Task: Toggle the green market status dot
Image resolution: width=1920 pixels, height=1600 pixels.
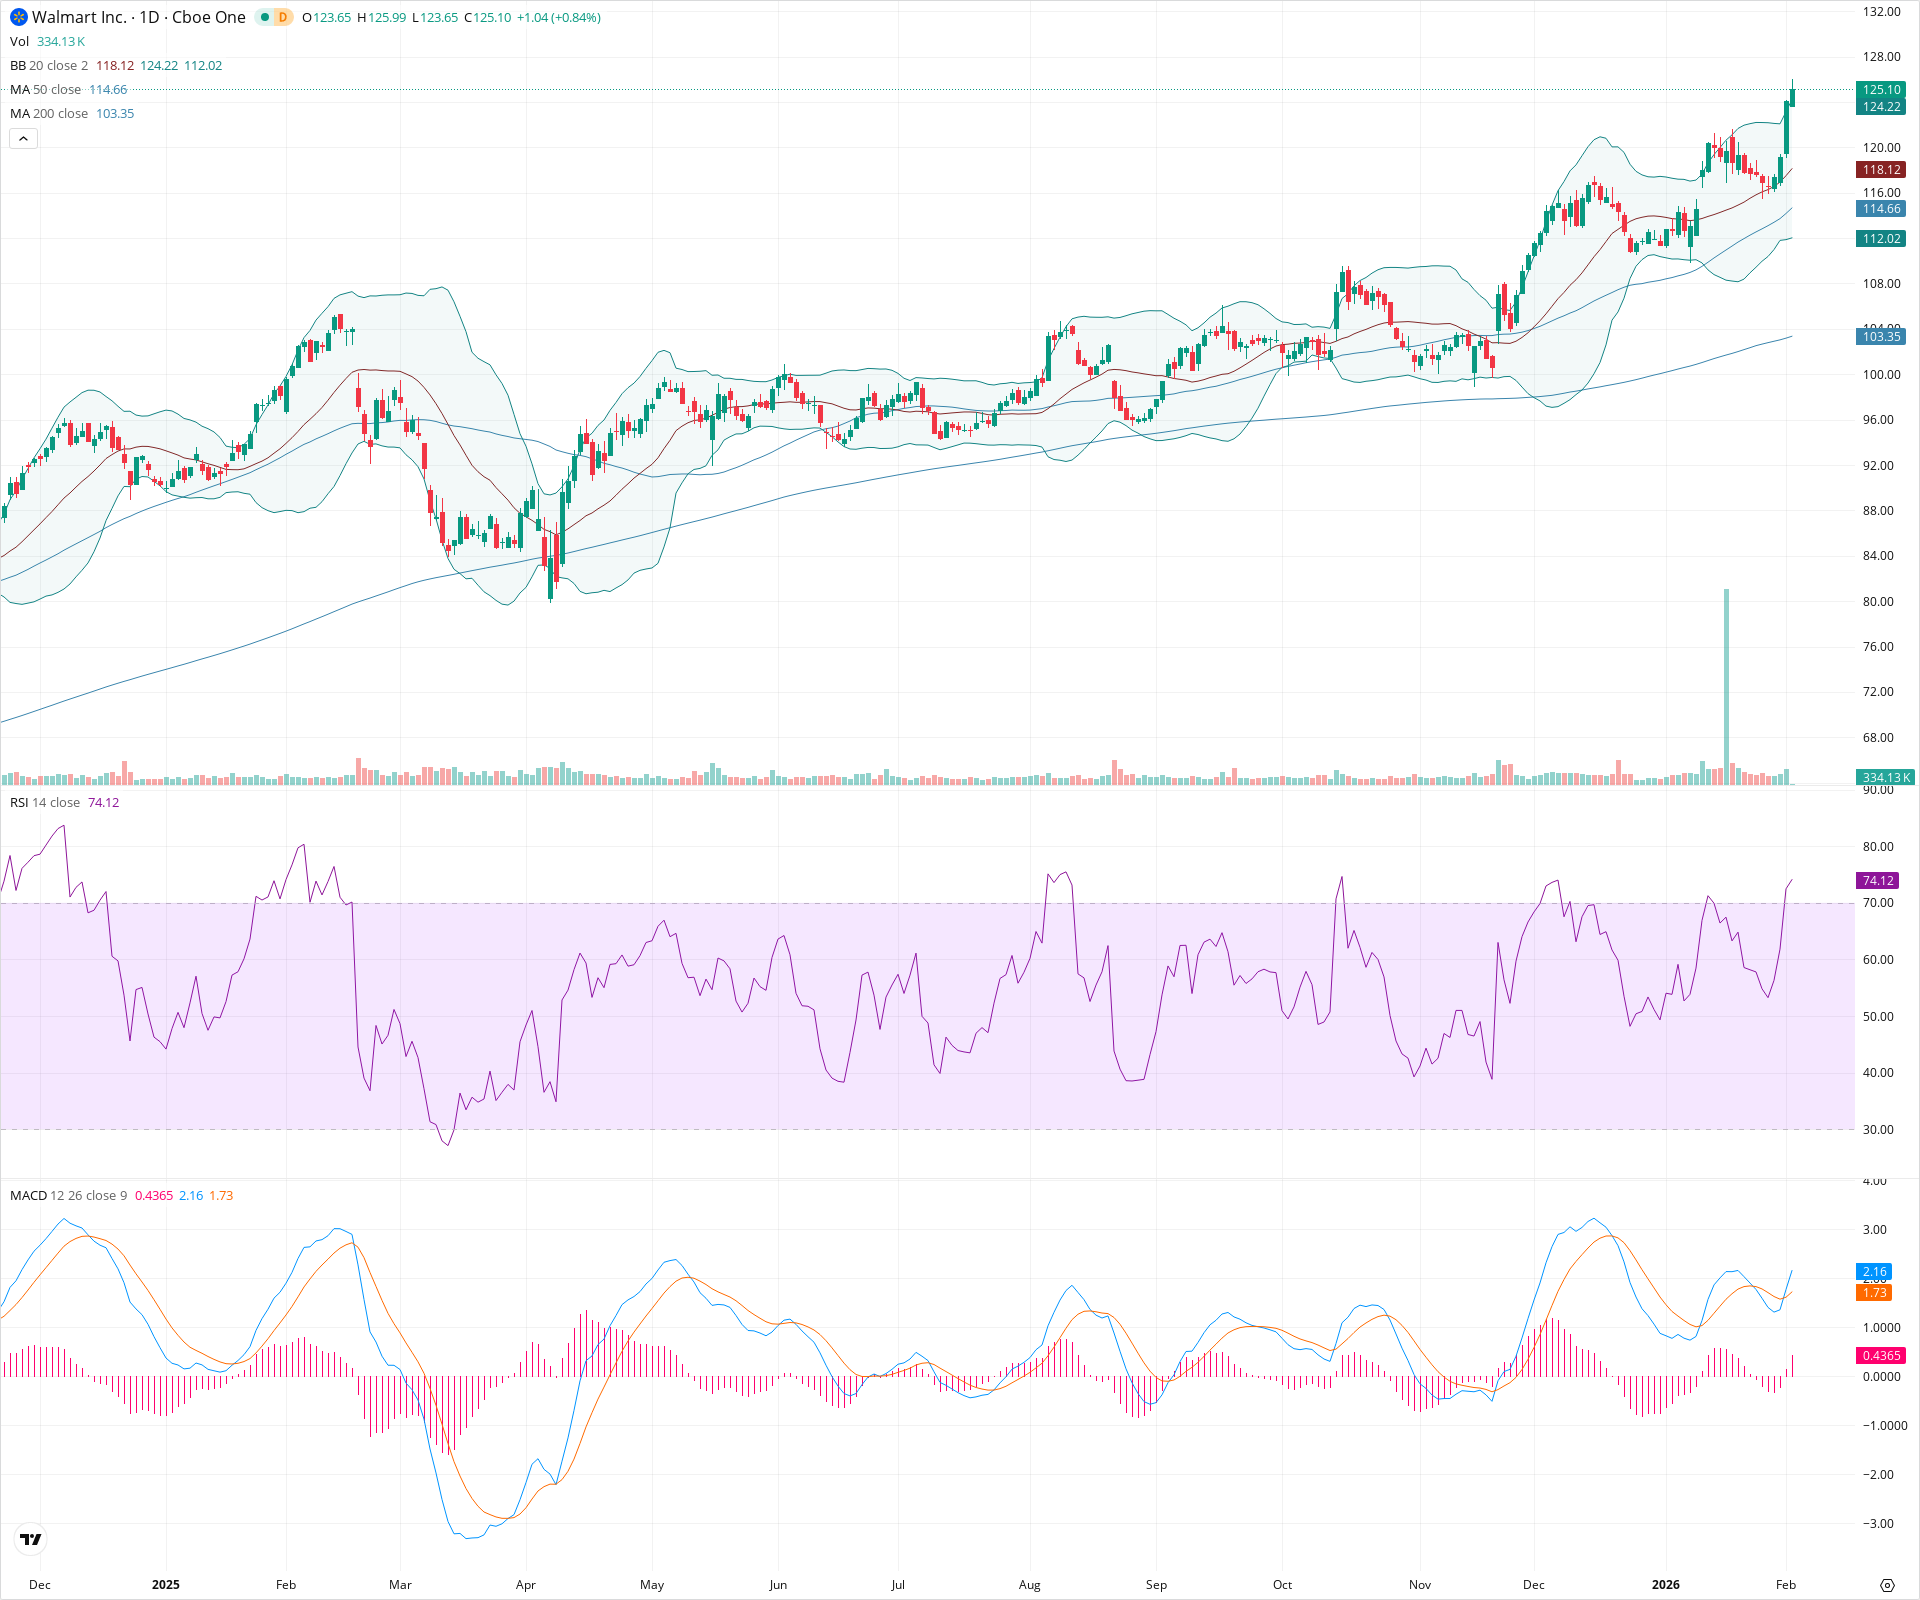Action: click(x=263, y=17)
